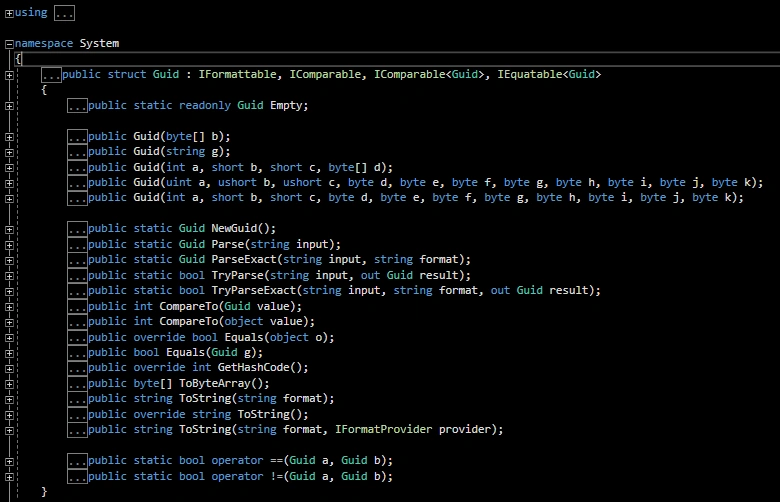Collapse the namespace System block minus icon
780x502 pixels.
[x=9, y=44]
